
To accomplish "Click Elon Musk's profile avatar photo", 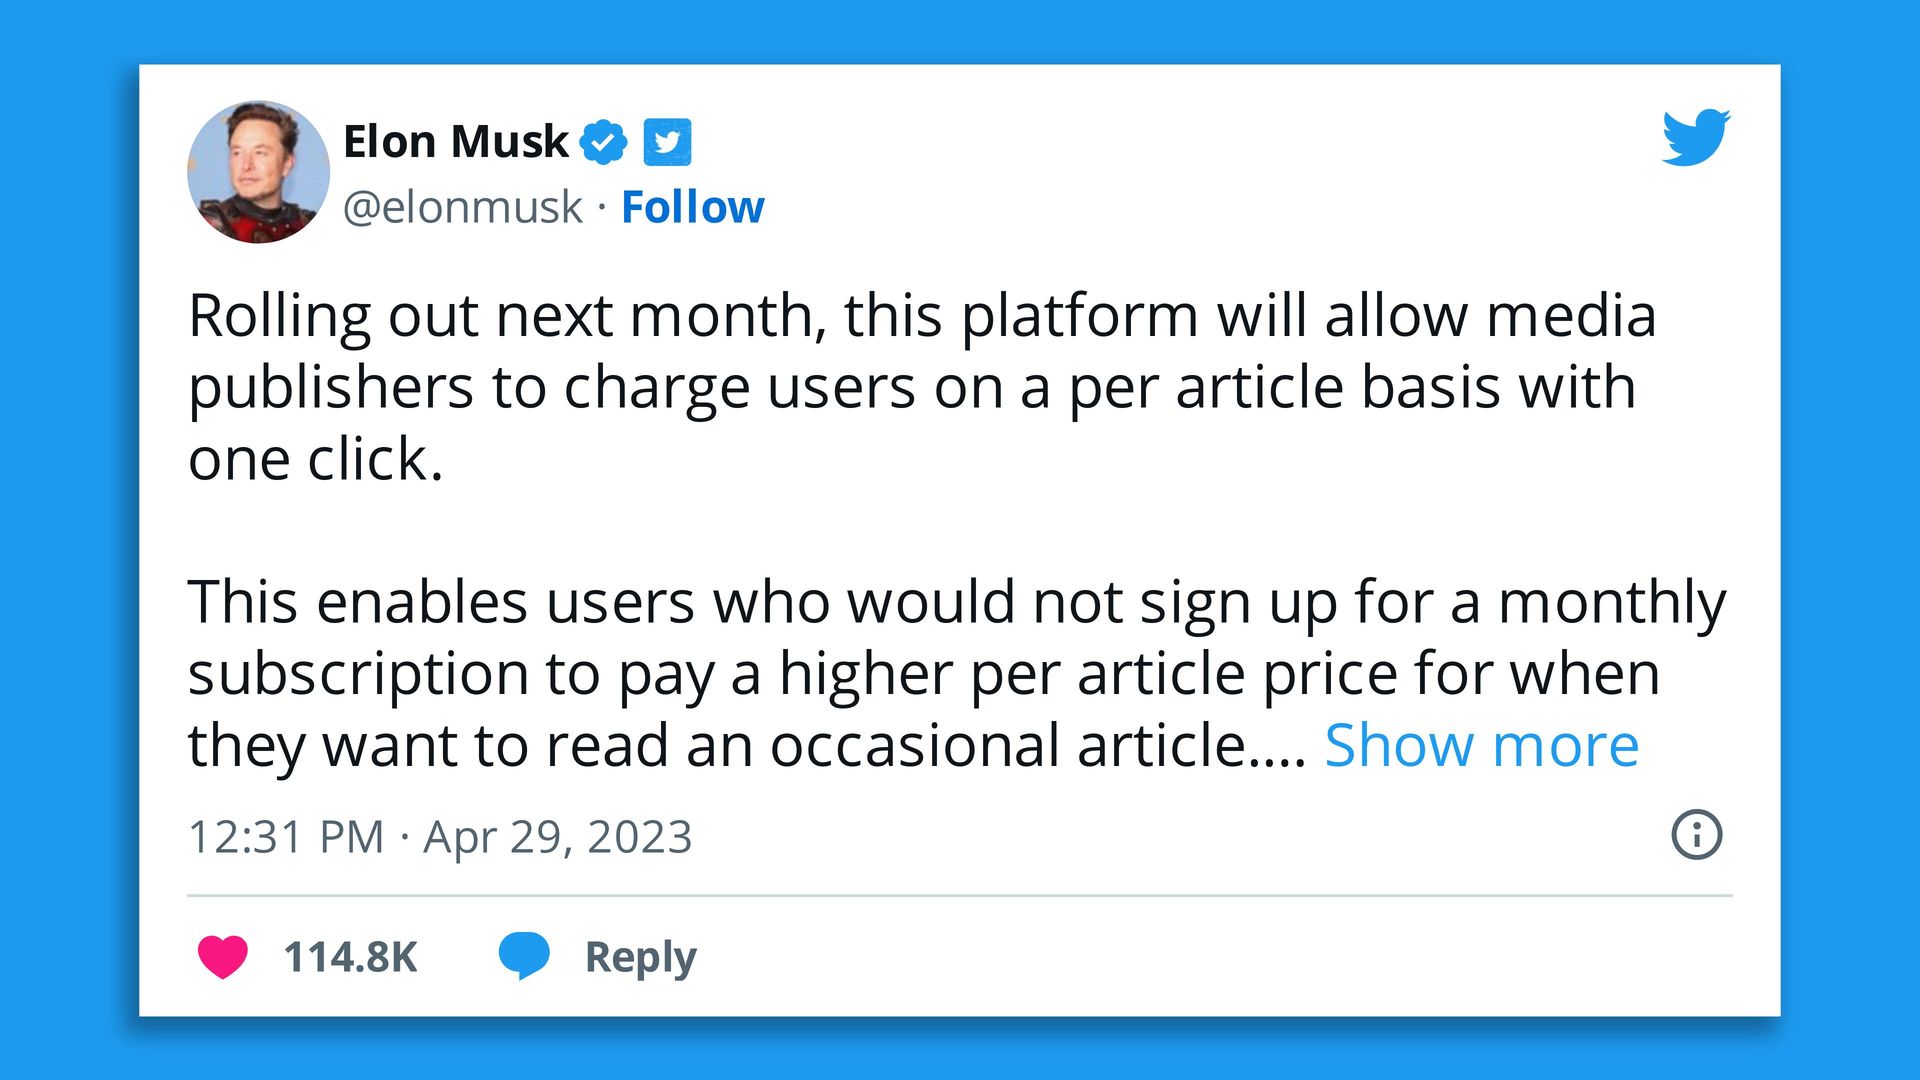I will pyautogui.click(x=258, y=172).
